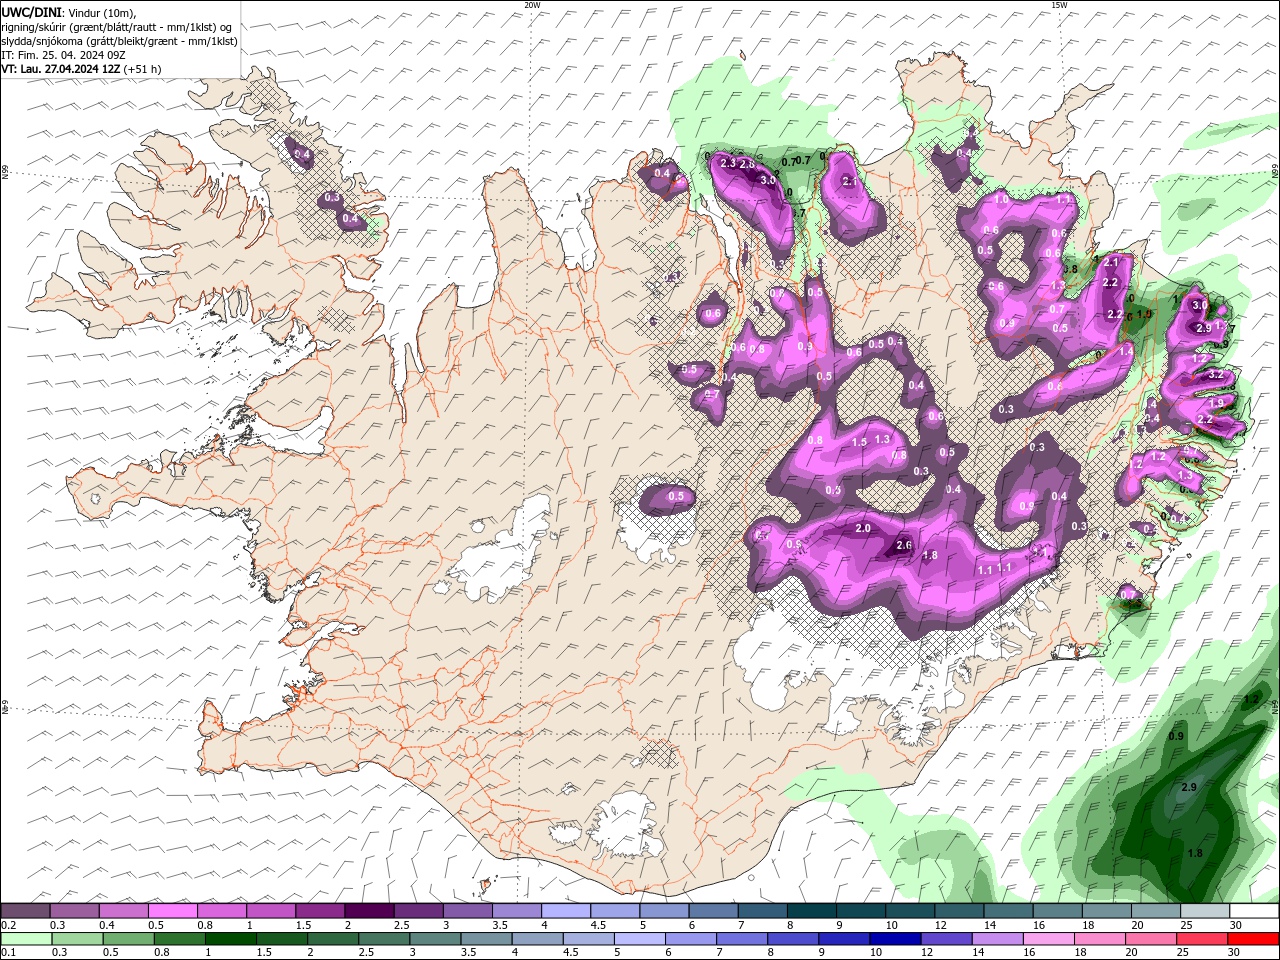Pick the snow swatch between 9 and 10

(x=861, y=911)
